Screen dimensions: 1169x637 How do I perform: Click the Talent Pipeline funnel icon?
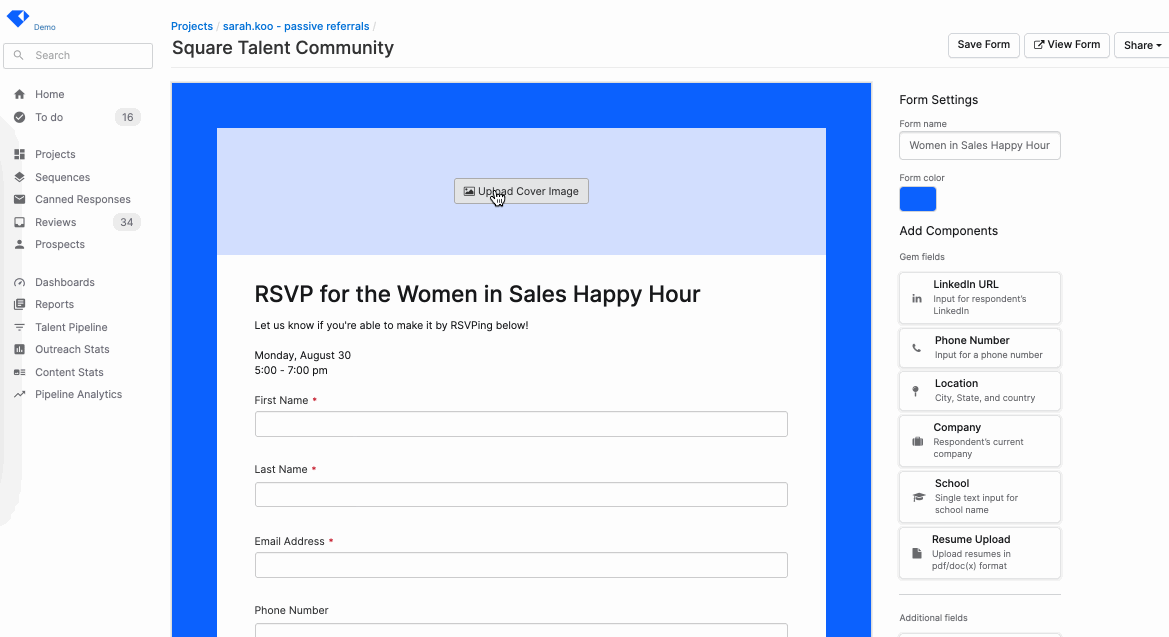[x=19, y=327]
